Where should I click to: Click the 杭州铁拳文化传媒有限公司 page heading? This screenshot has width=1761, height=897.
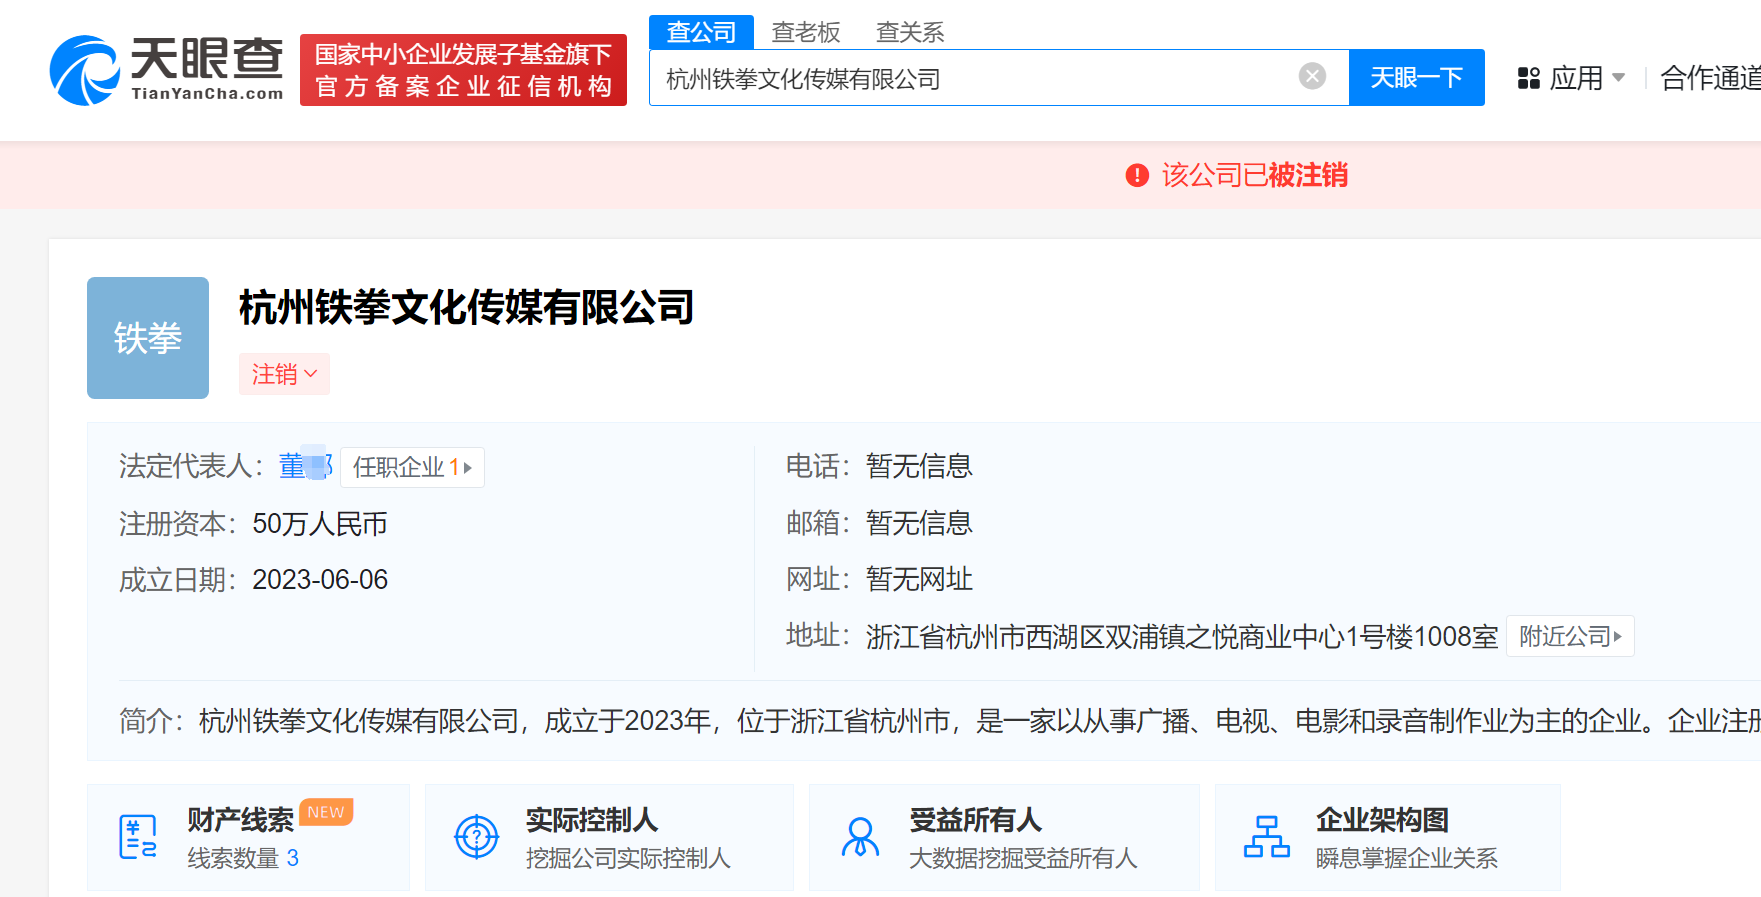pos(466,307)
